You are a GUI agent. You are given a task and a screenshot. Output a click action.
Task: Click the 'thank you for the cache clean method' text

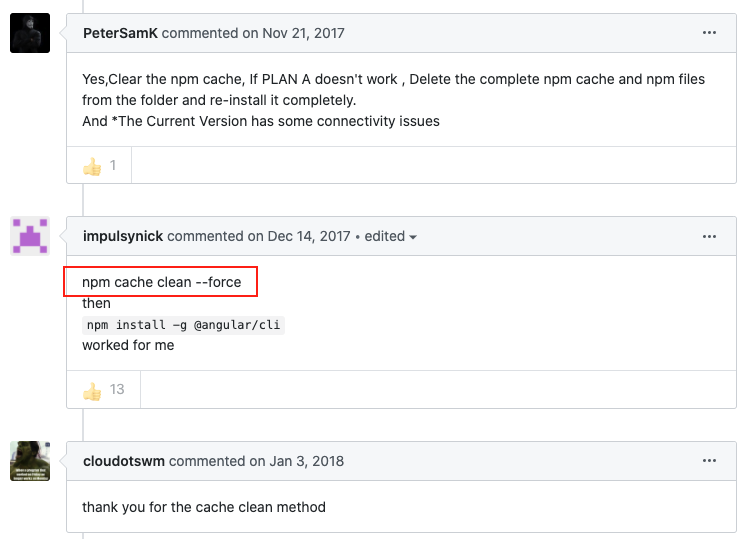tap(204, 507)
